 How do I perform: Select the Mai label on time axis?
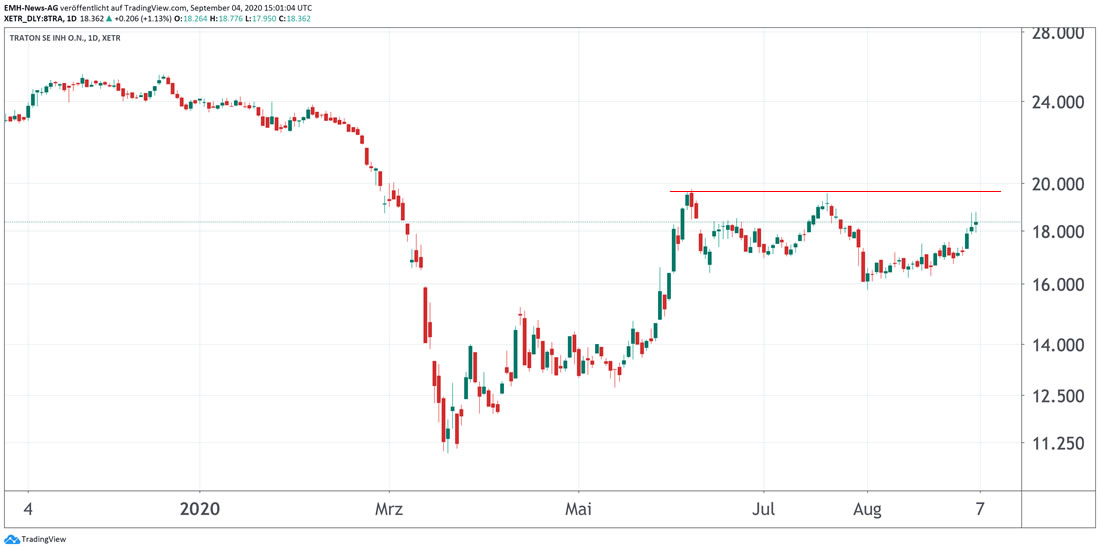(578, 509)
